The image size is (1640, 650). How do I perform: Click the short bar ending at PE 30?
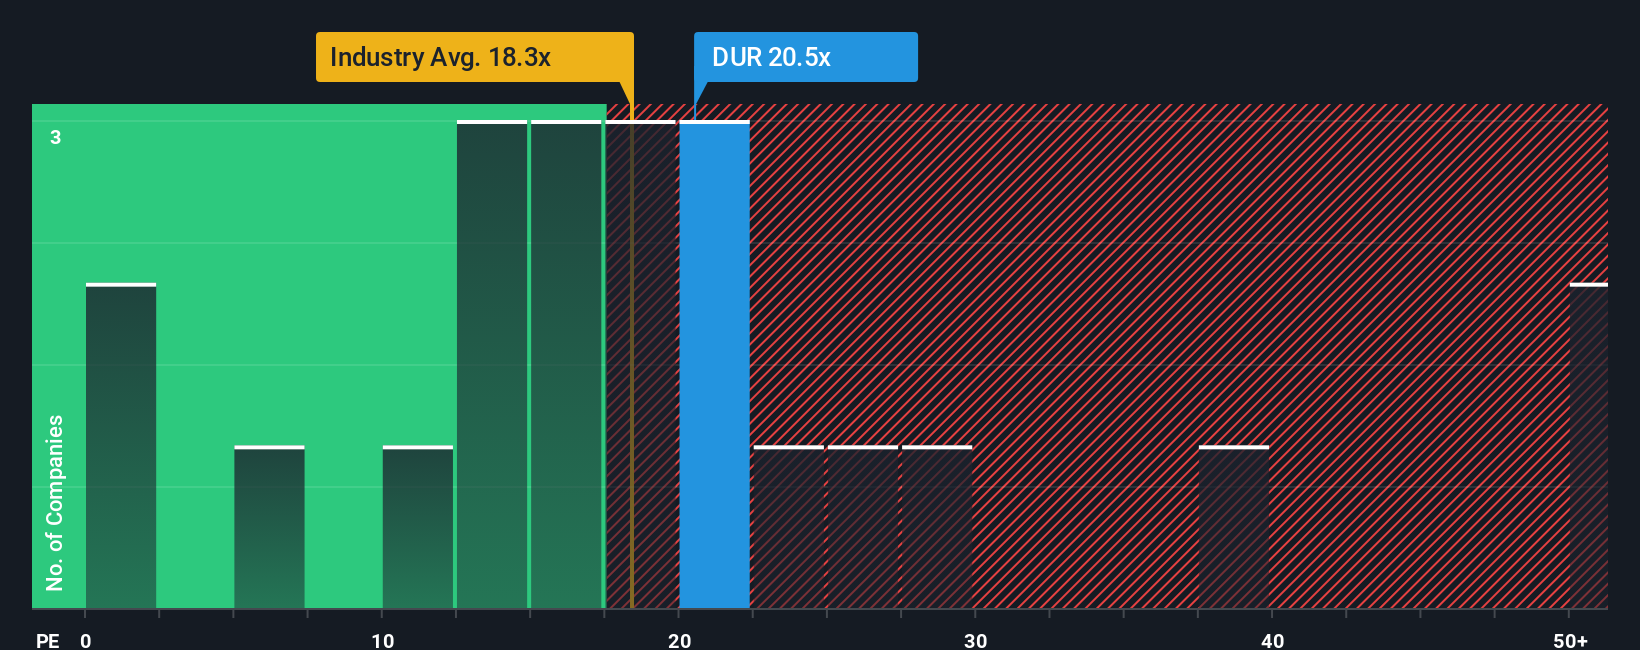(937, 527)
